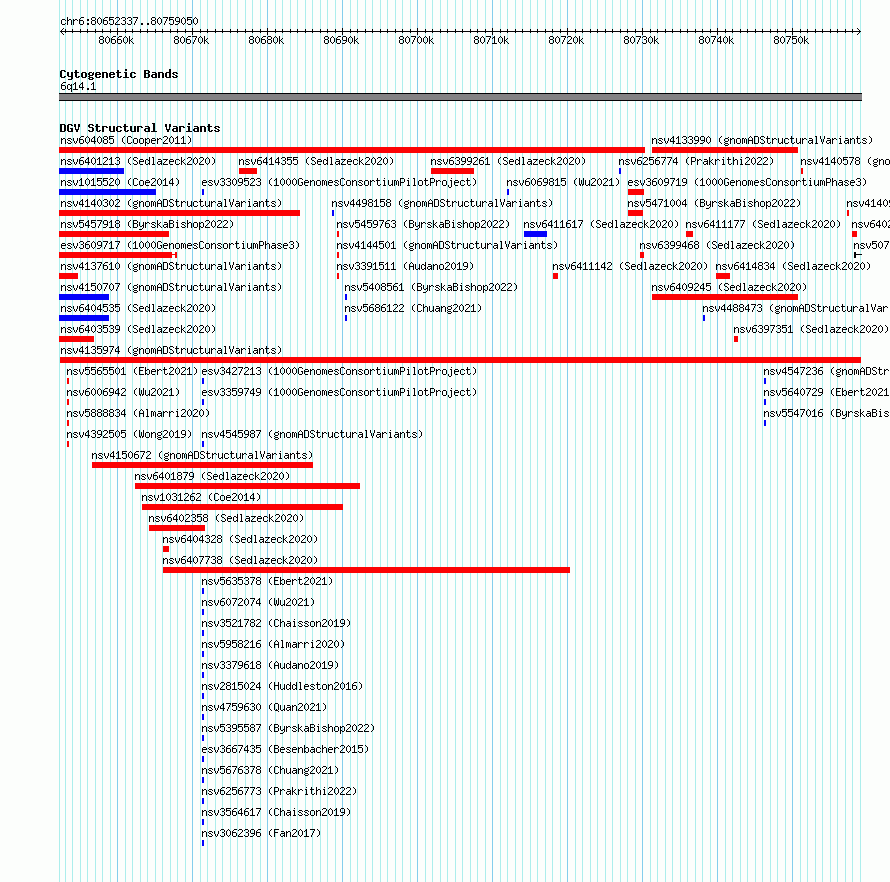This screenshot has width=890, height=882.
Task: Click nsv6401213 (Sedlazeck2020) label
Action: click(x=138, y=161)
